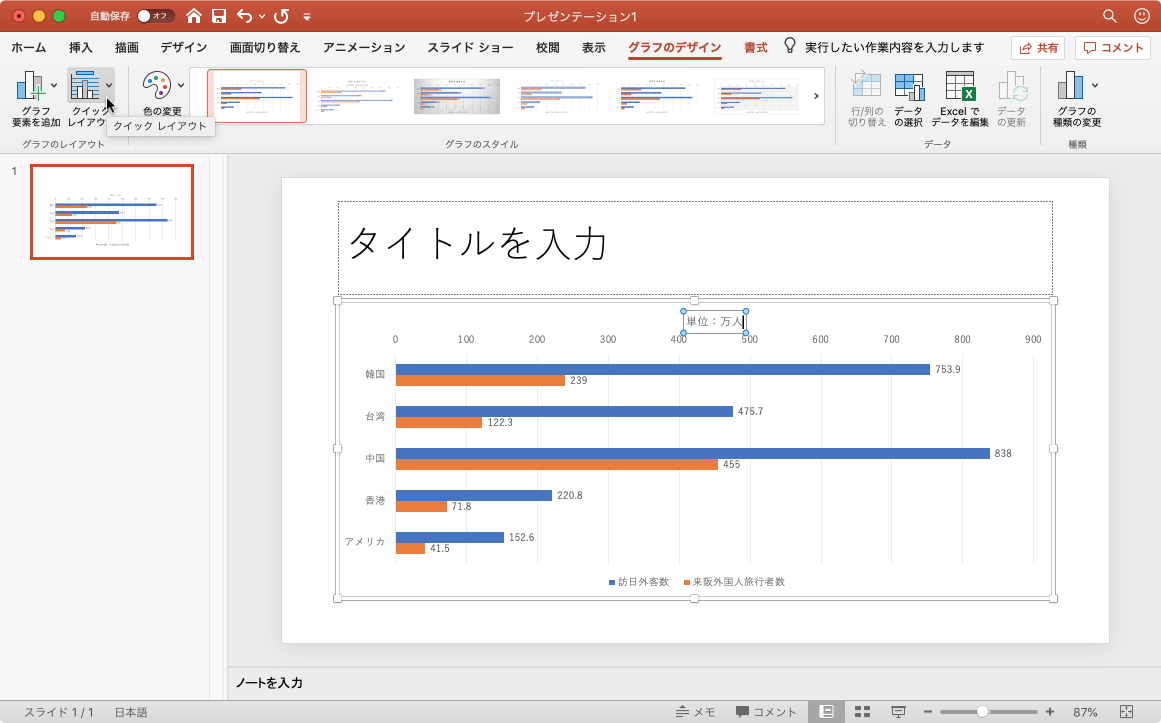The height and width of the screenshot is (723, 1161).
Task: Open the undo history dropdown arrow
Action: click(262, 16)
